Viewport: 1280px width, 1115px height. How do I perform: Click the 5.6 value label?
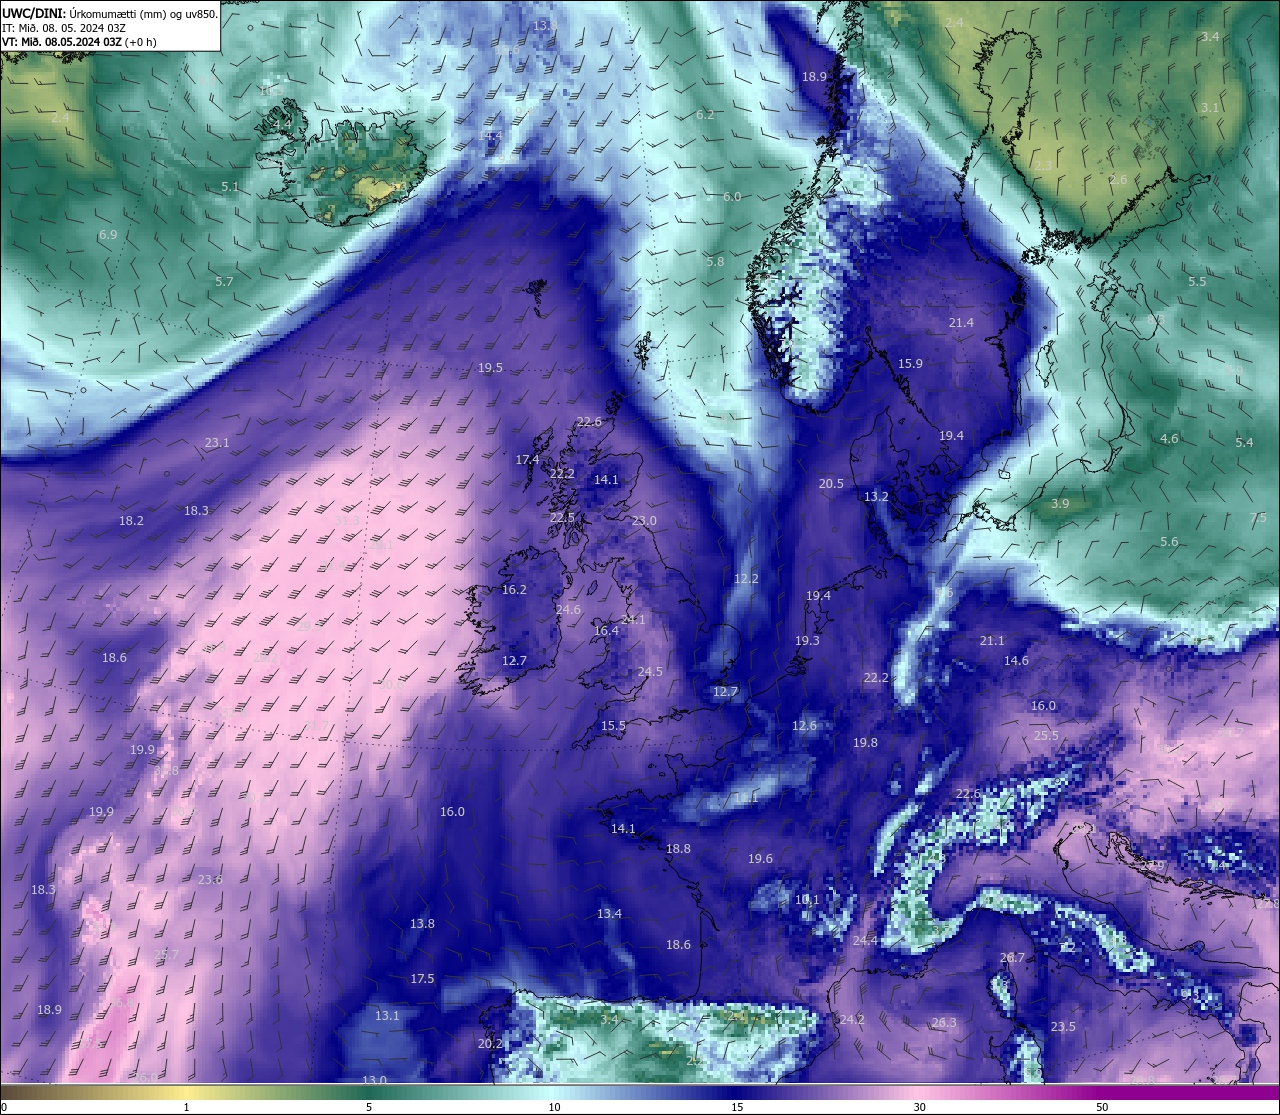tap(1169, 542)
